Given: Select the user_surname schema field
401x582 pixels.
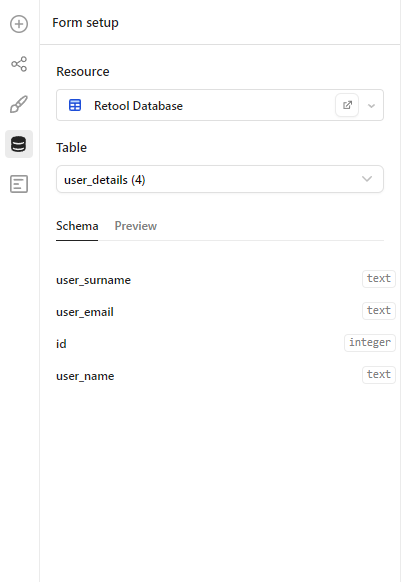Looking at the screenshot, I should point(94,280).
